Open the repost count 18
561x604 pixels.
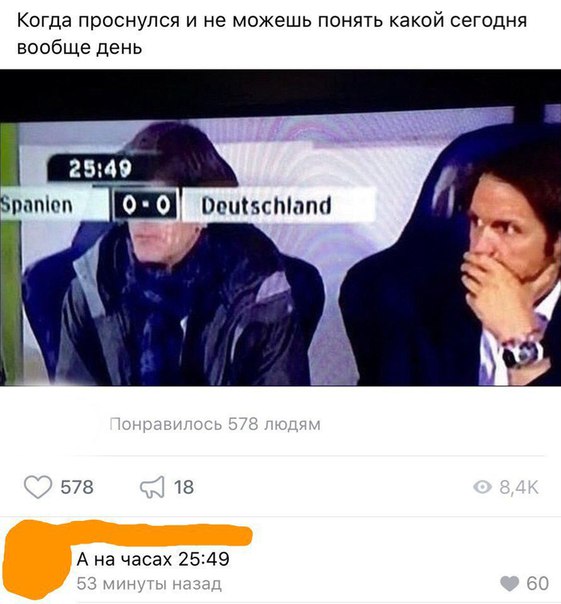tap(184, 487)
